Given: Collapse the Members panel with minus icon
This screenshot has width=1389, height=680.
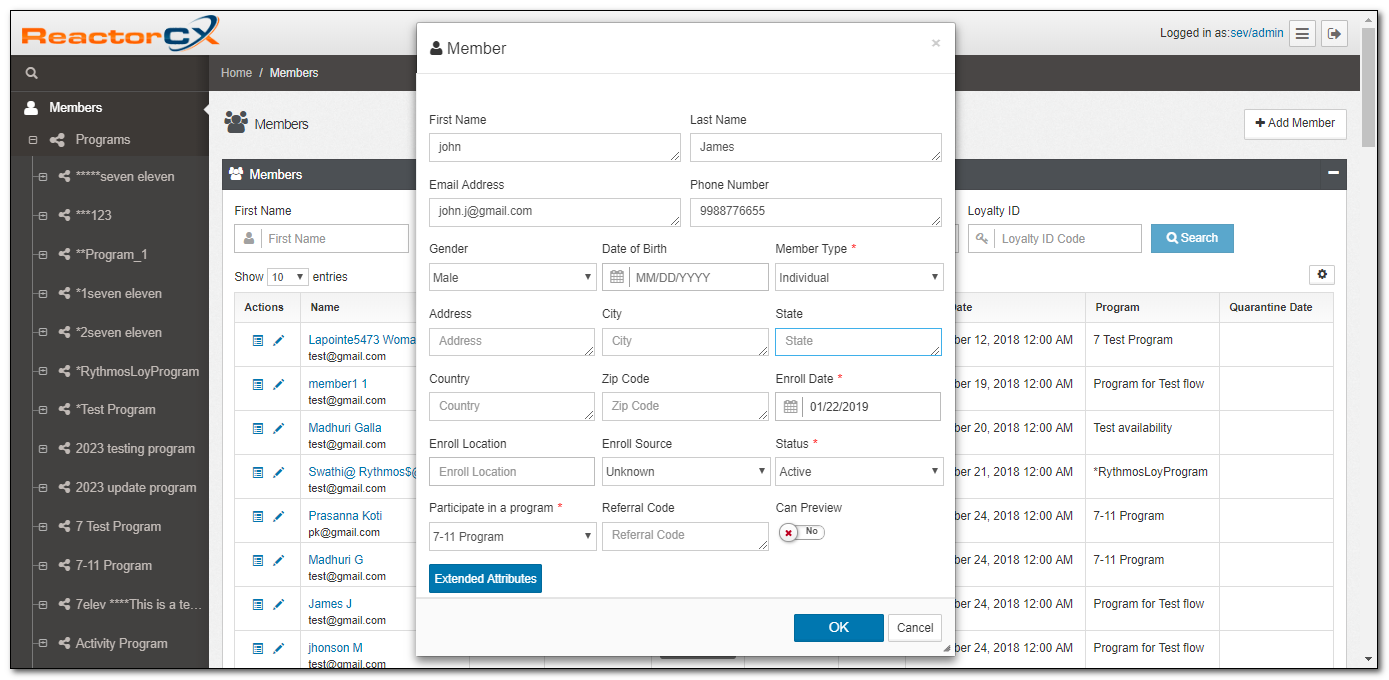Looking at the screenshot, I should pyautogui.click(x=1332, y=173).
